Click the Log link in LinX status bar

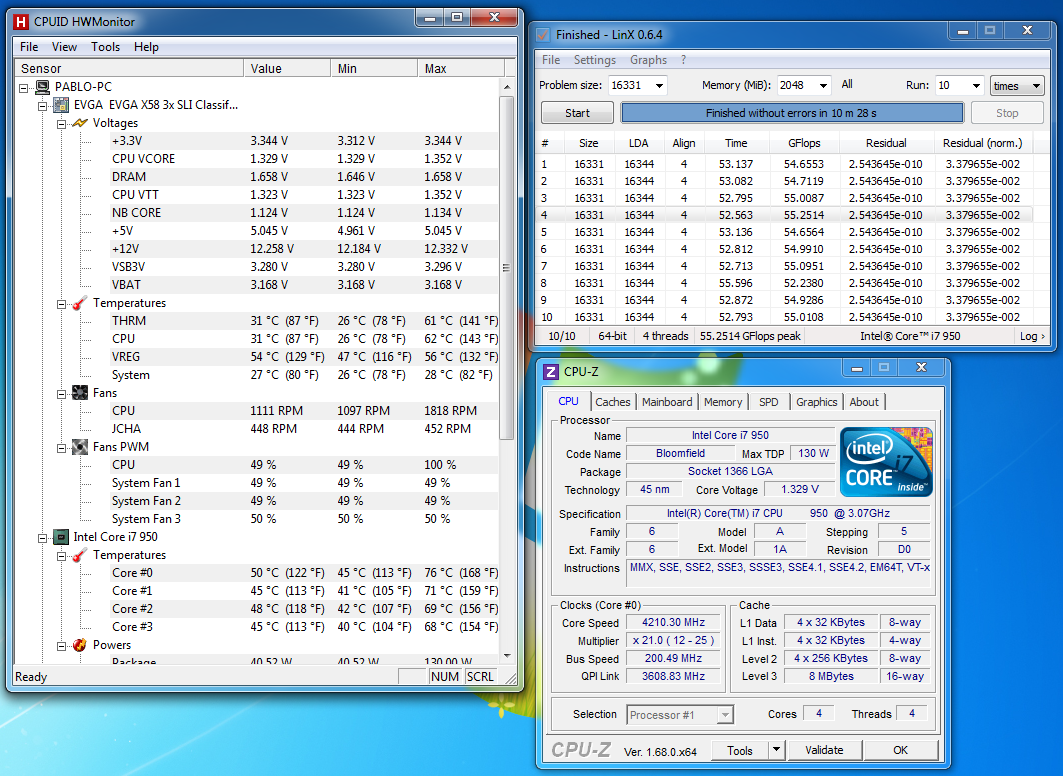pos(1032,336)
